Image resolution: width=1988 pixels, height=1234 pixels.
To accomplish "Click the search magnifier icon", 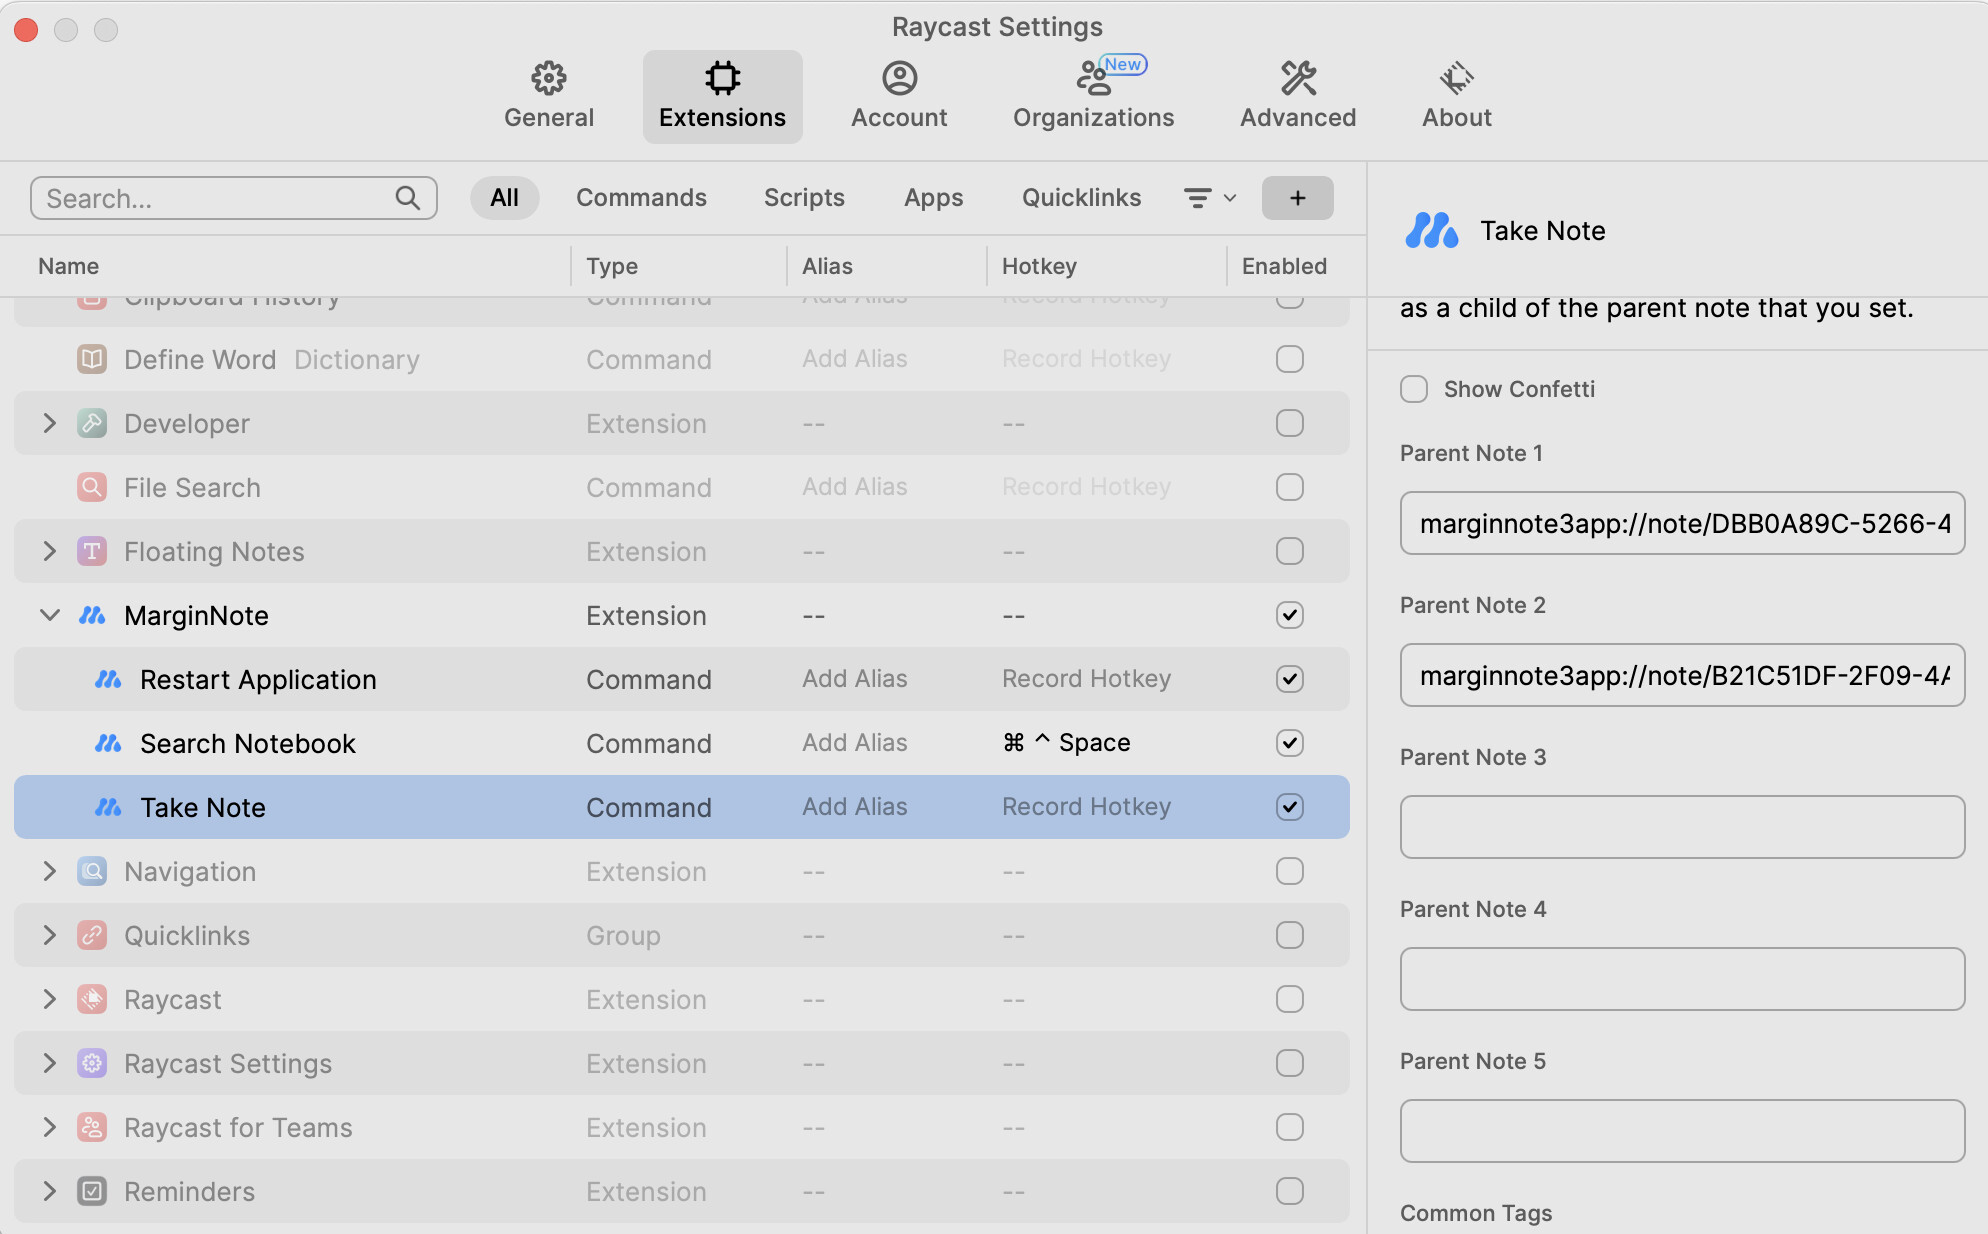I will point(407,198).
